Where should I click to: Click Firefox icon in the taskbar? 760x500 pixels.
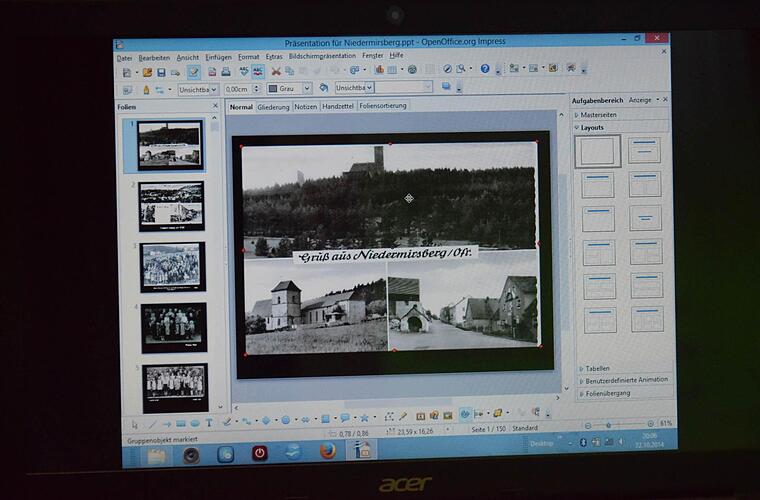[326, 452]
